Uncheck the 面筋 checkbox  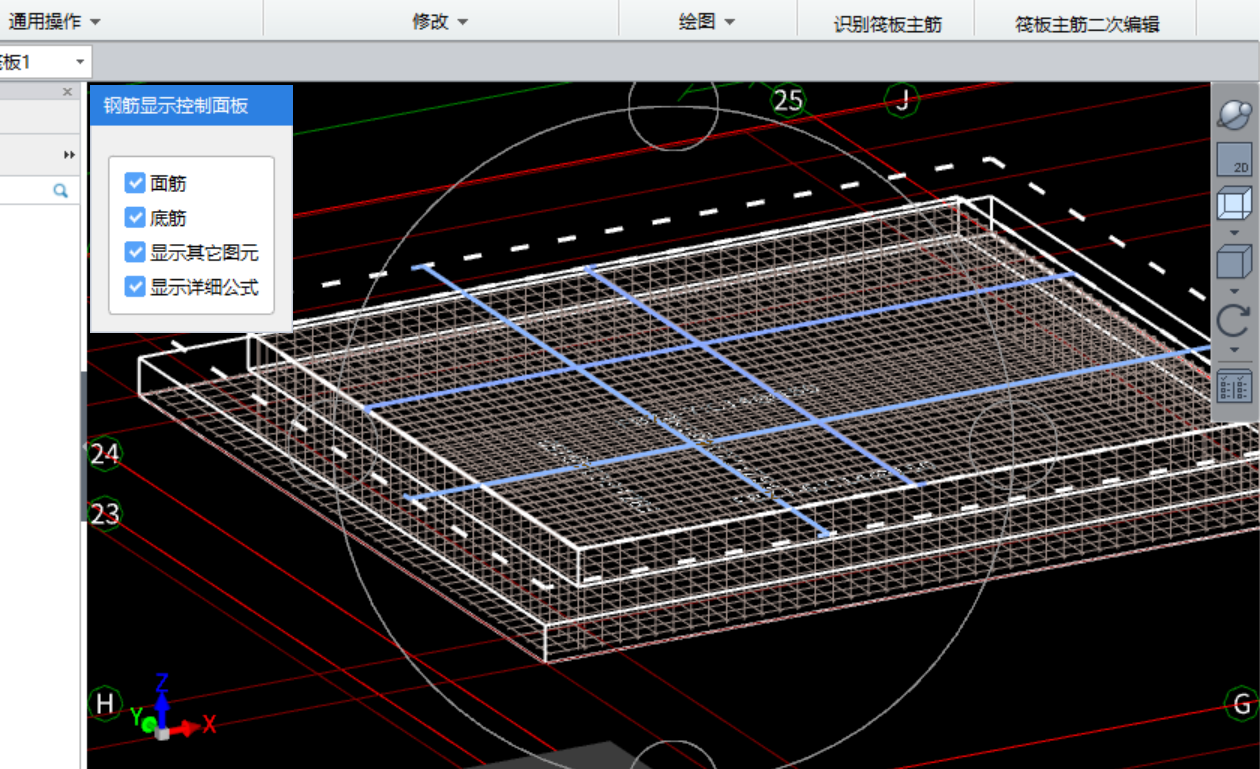(x=135, y=183)
